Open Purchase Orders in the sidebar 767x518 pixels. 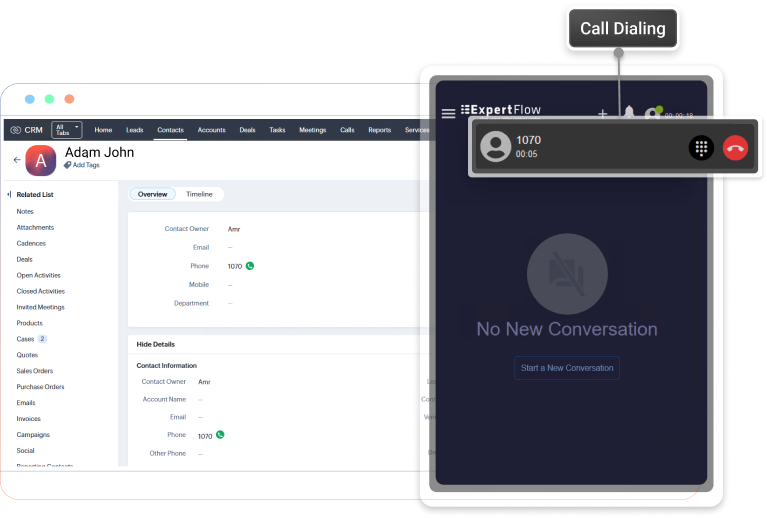coord(40,386)
